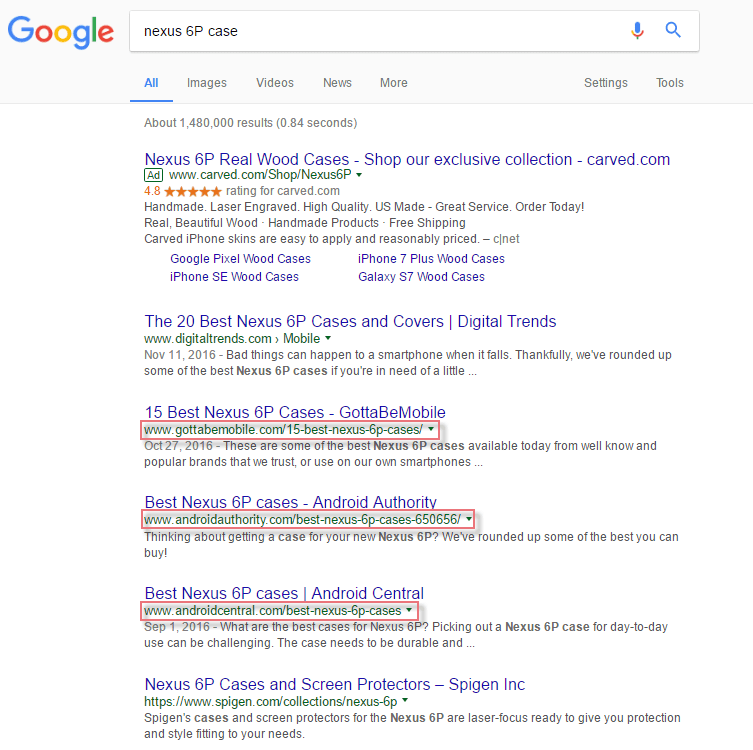Switch to the Videos tab
The height and width of the screenshot is (750, 753).
pos(275,83)
